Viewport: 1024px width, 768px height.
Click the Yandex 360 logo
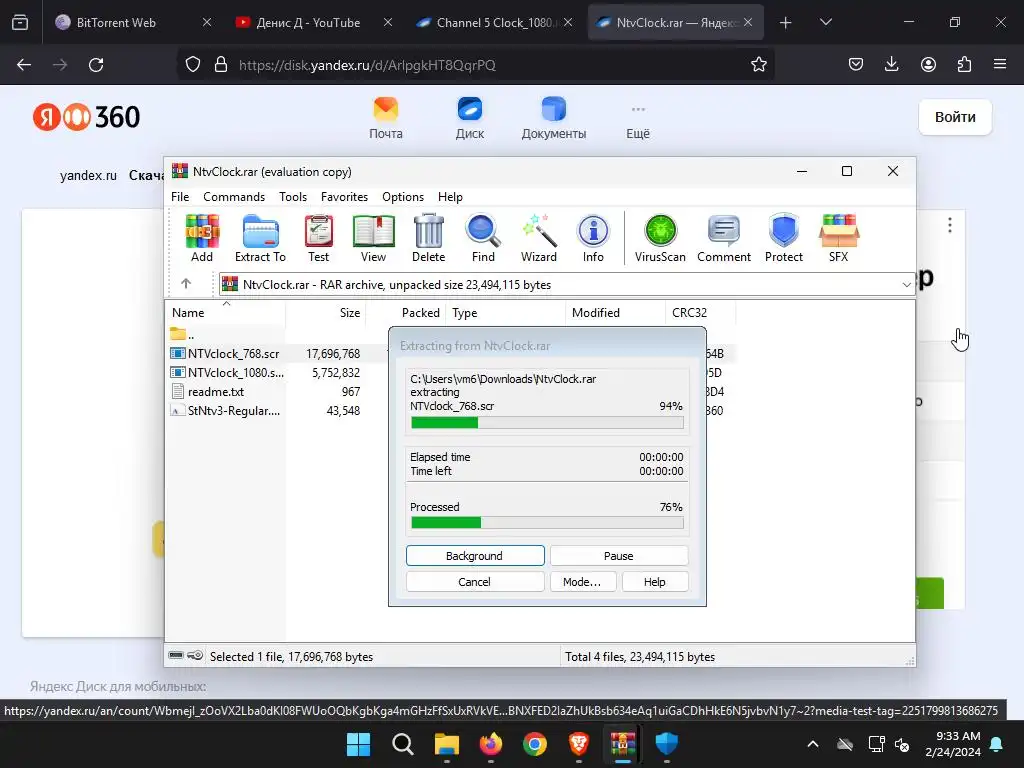86,117
